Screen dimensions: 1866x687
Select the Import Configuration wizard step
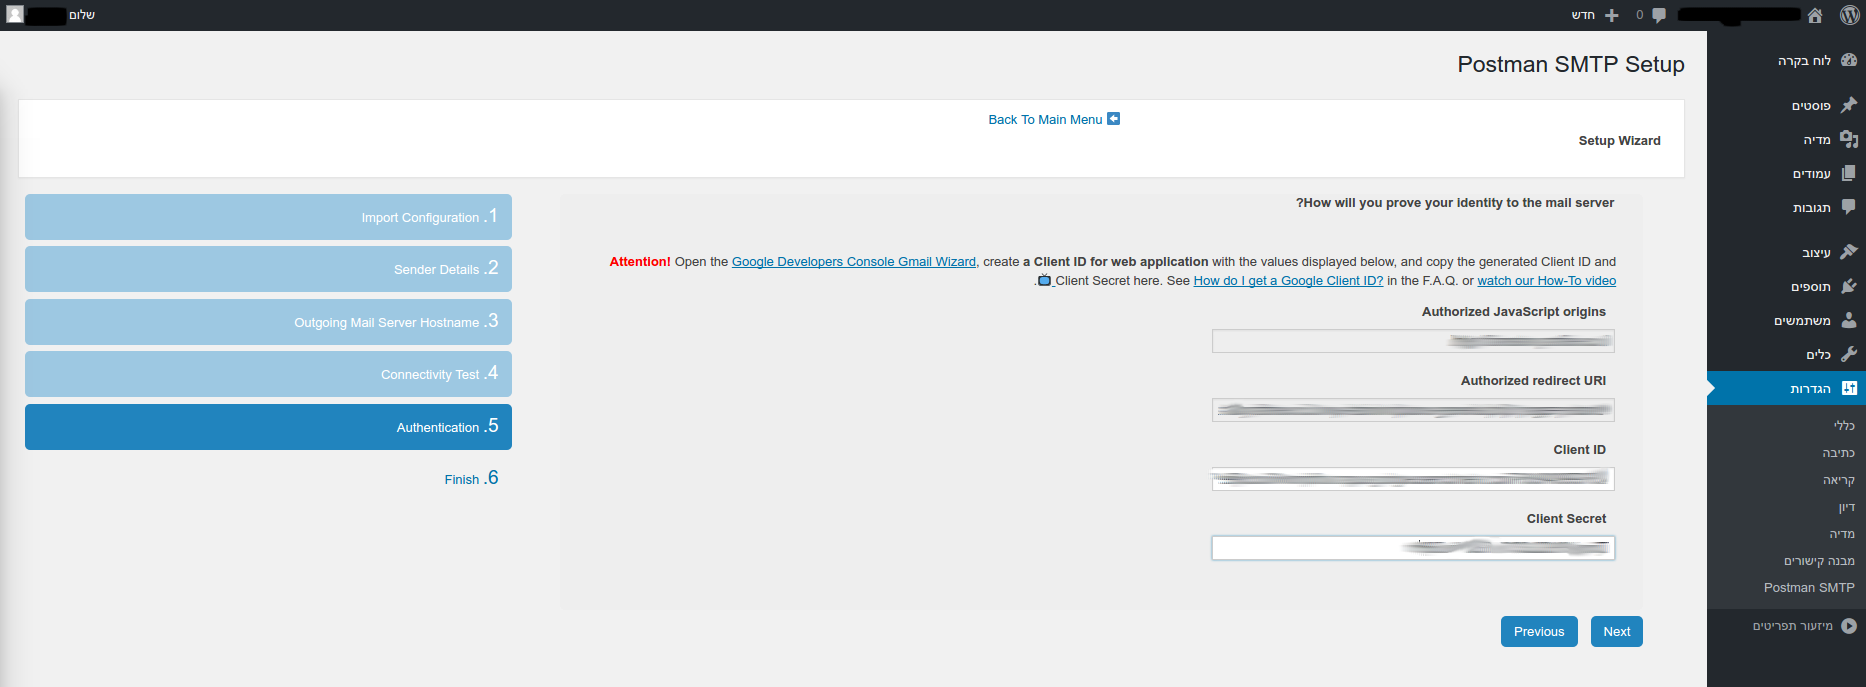coord(268,217)
